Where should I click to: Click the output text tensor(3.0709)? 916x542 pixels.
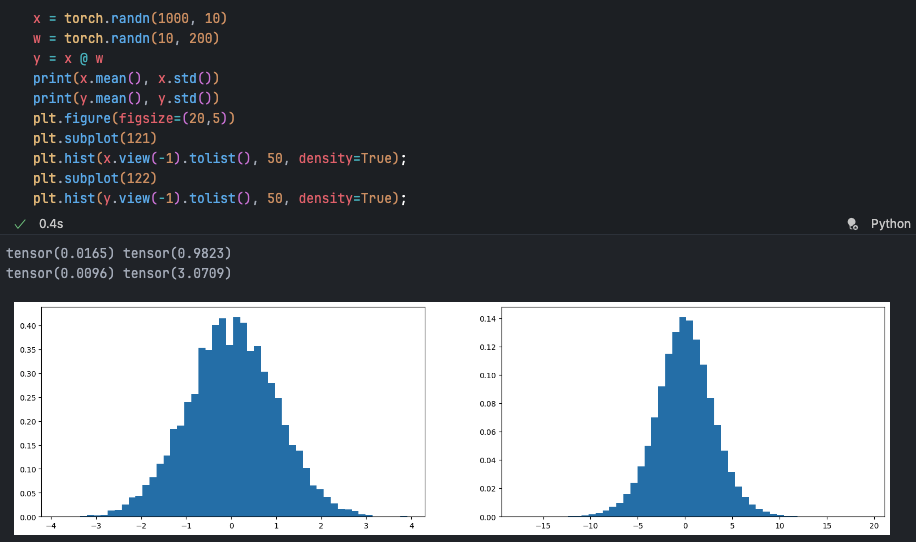[177, 272]
